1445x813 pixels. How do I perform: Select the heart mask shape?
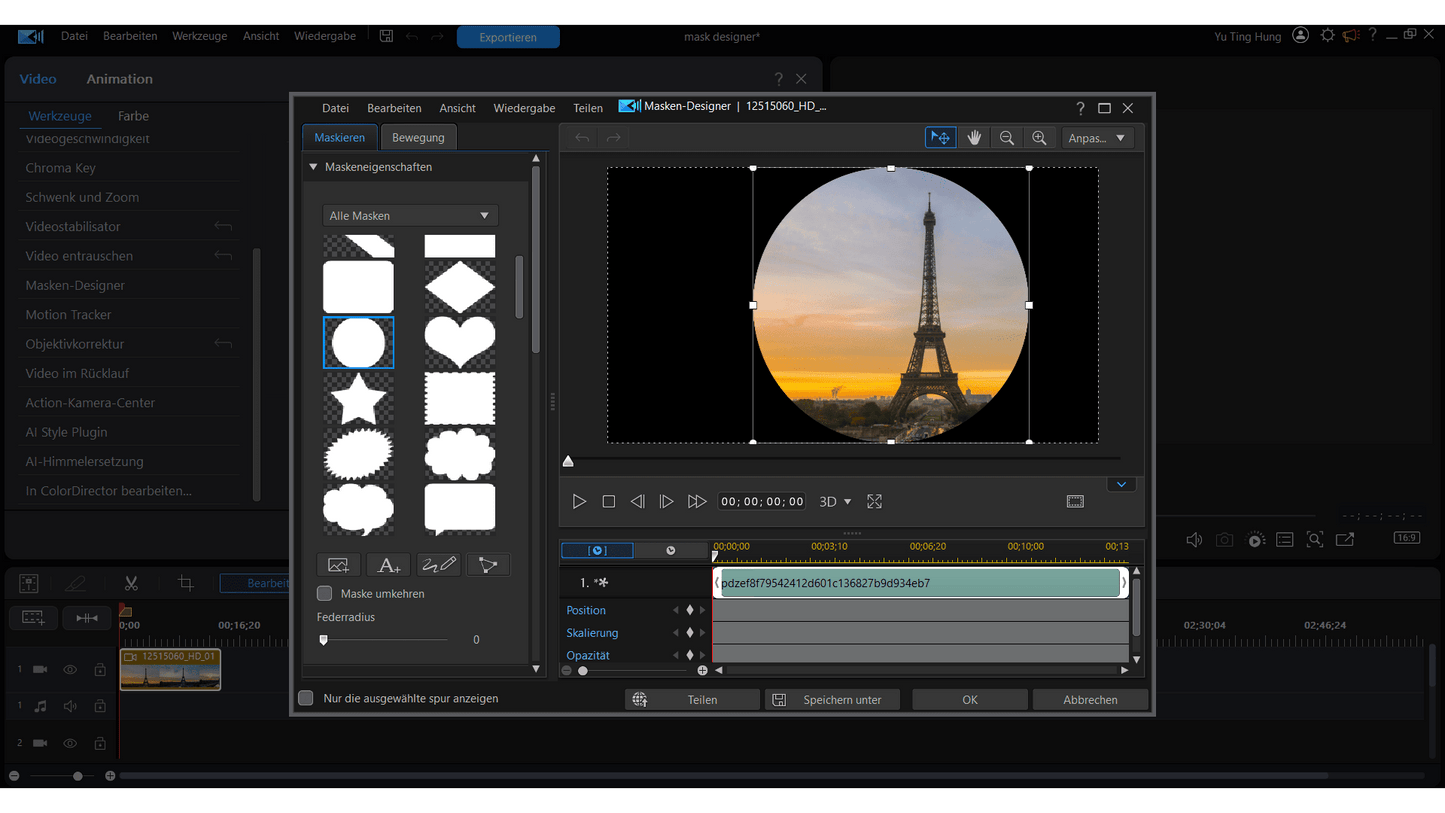click(460, 342)
